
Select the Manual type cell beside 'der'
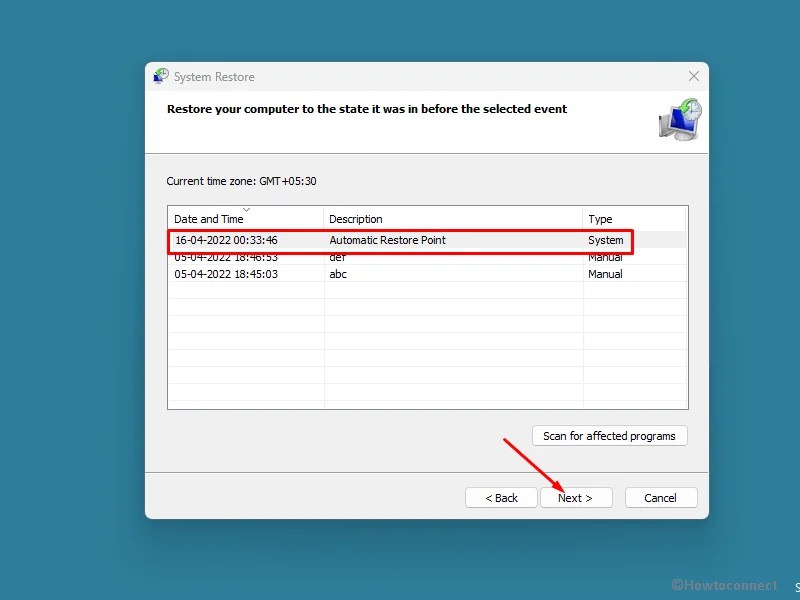click(606, 257)
